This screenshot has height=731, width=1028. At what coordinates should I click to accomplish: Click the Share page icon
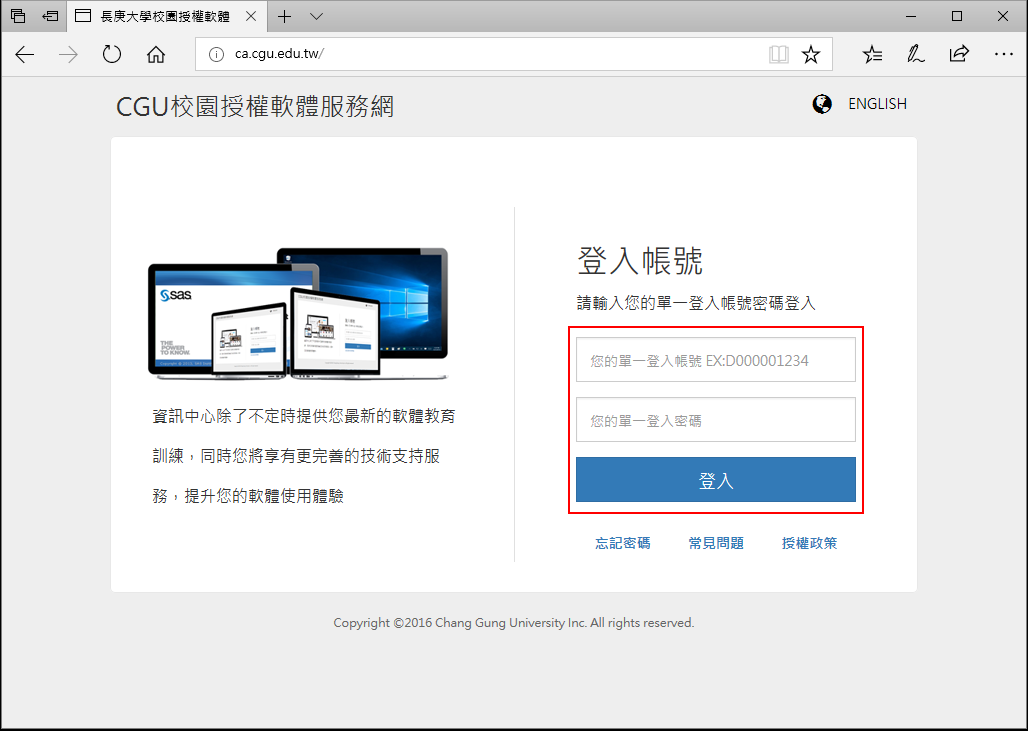[959, 55]
